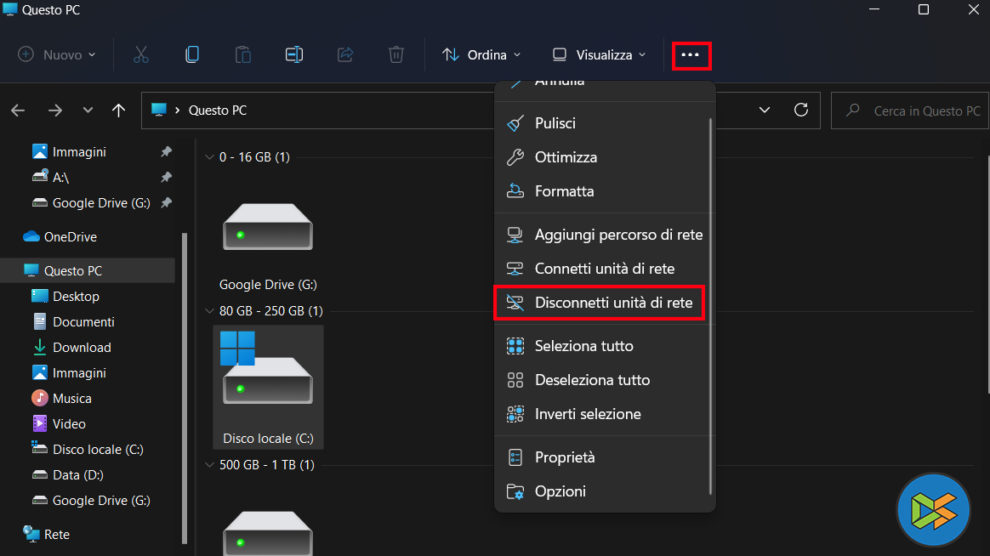Click the Share icon in toolbar
This screenshot has height=556, width=990.
pos(345,55)
